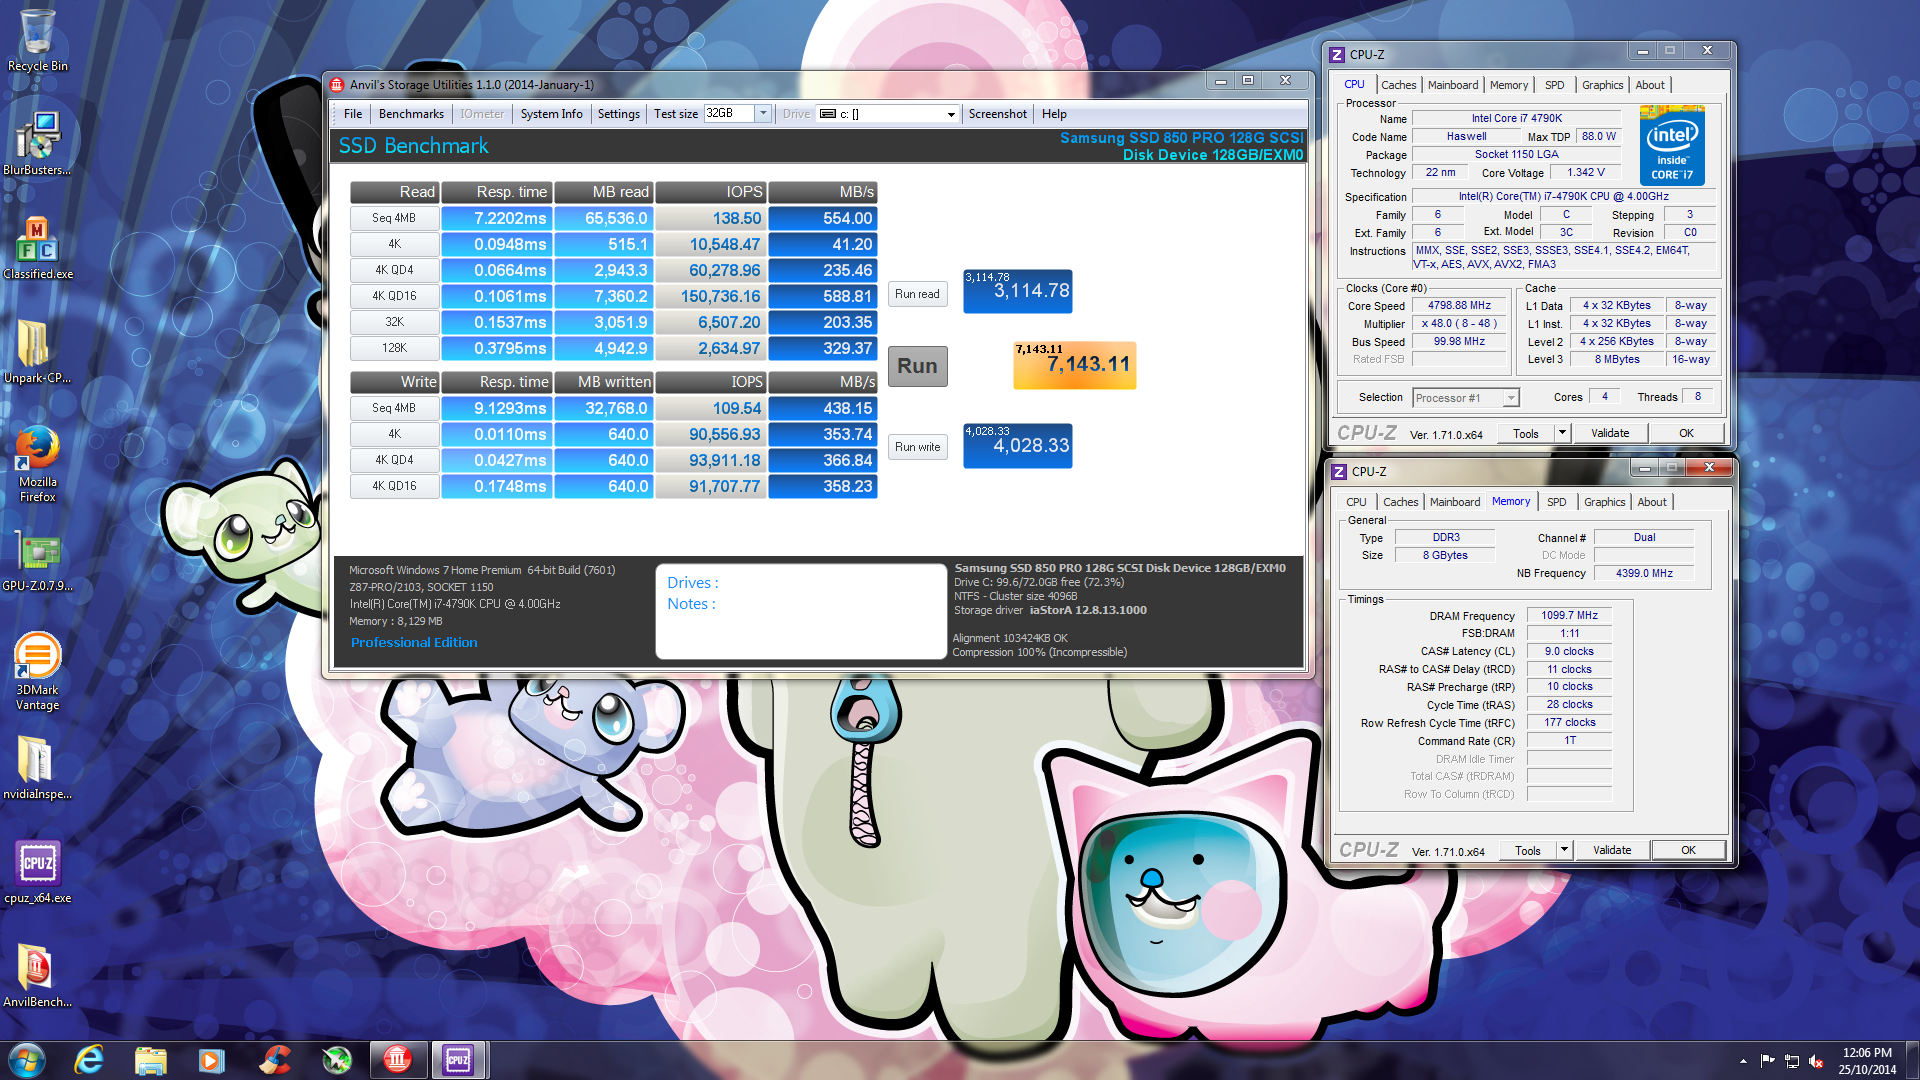1920x1080 pixels.
Task: Click the Run read button
Action: 917,294
